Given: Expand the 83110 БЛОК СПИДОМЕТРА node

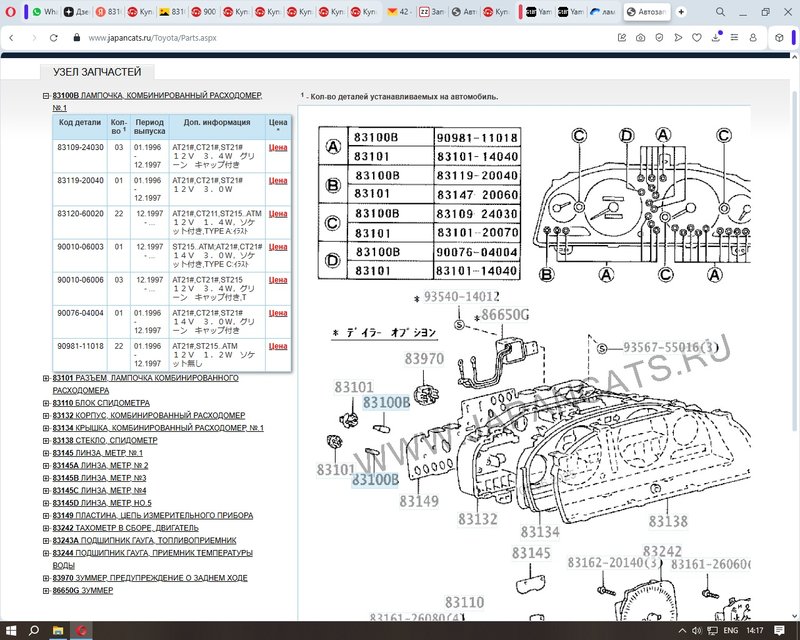Looking at the screenshot, I should coord(46,403).
